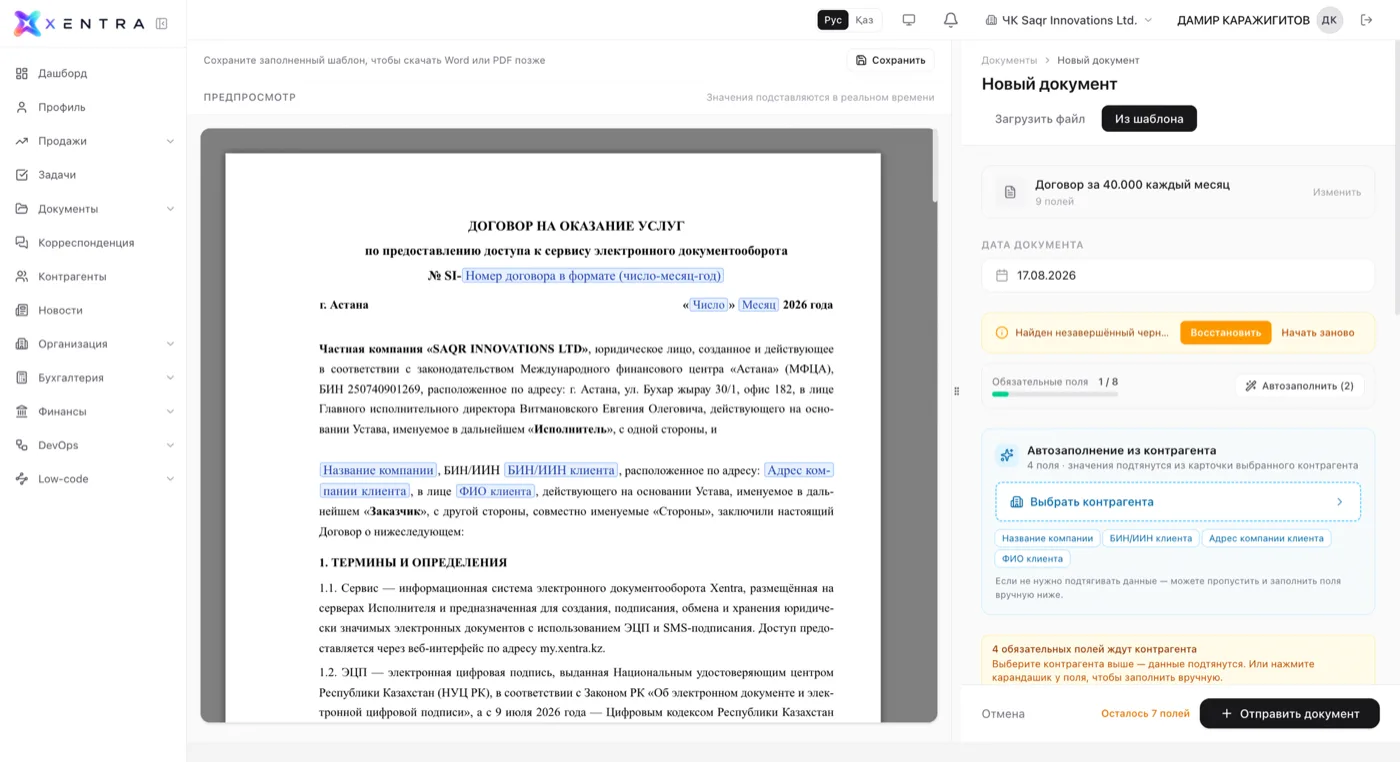
Task: Click the Название компании chip in autofill card
Action: coord(1048,538)
